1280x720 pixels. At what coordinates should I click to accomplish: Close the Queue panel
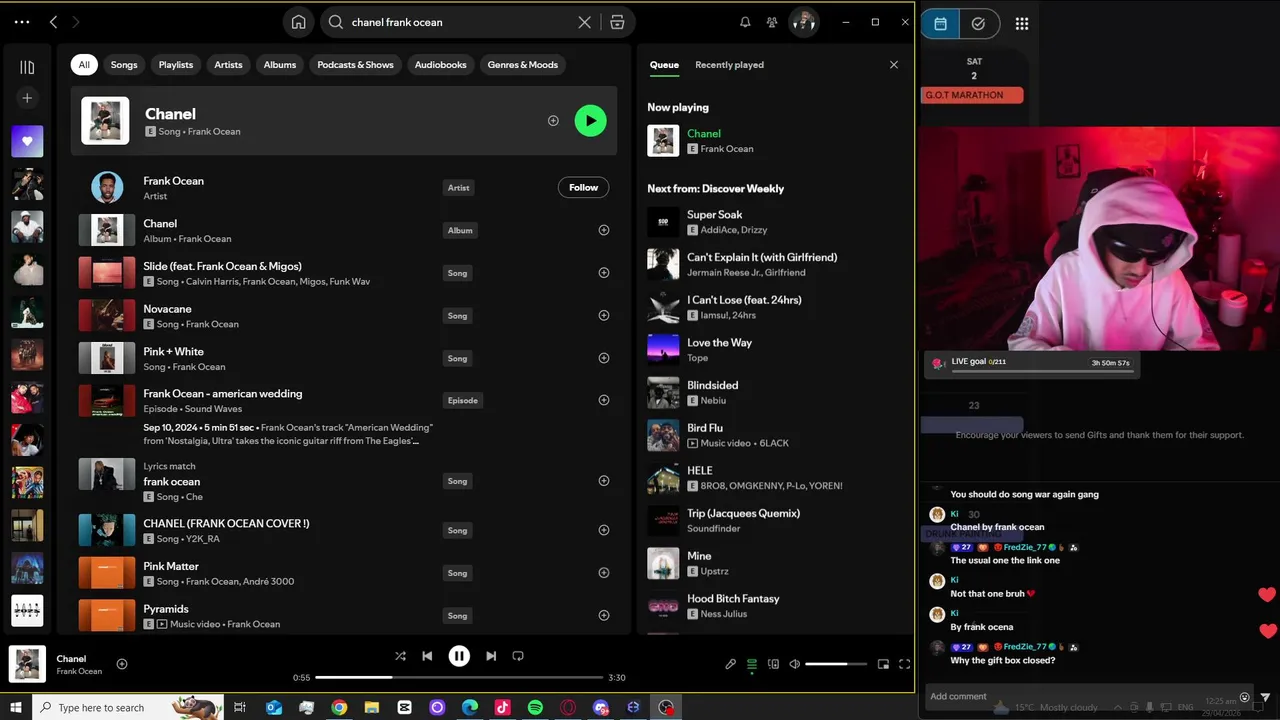coord(894,65)
